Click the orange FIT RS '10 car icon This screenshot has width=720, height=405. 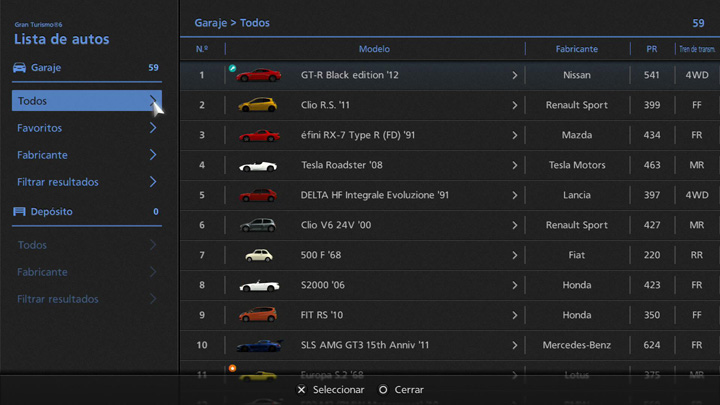click(x=258, y=315)
